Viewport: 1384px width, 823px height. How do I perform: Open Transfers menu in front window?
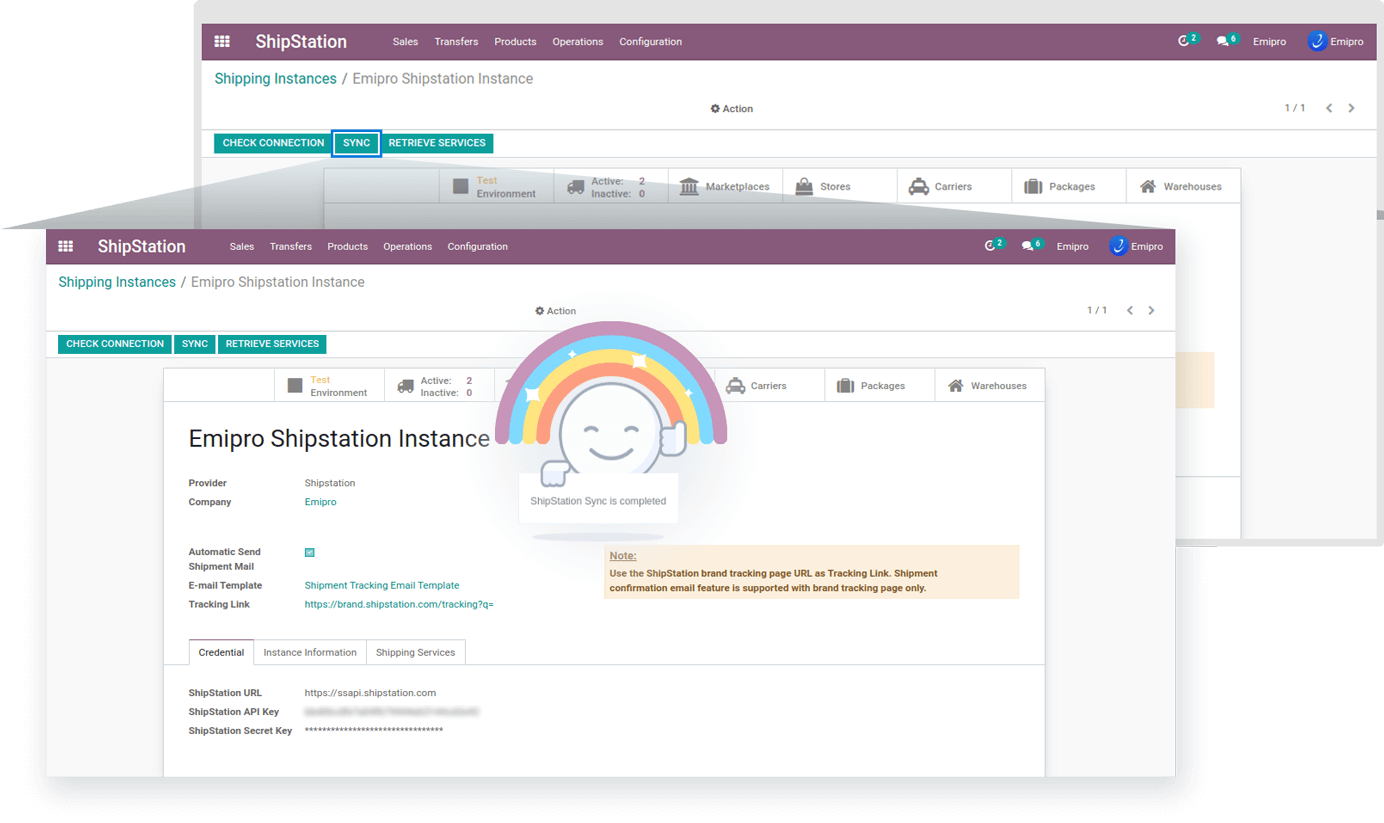(291, 246)
